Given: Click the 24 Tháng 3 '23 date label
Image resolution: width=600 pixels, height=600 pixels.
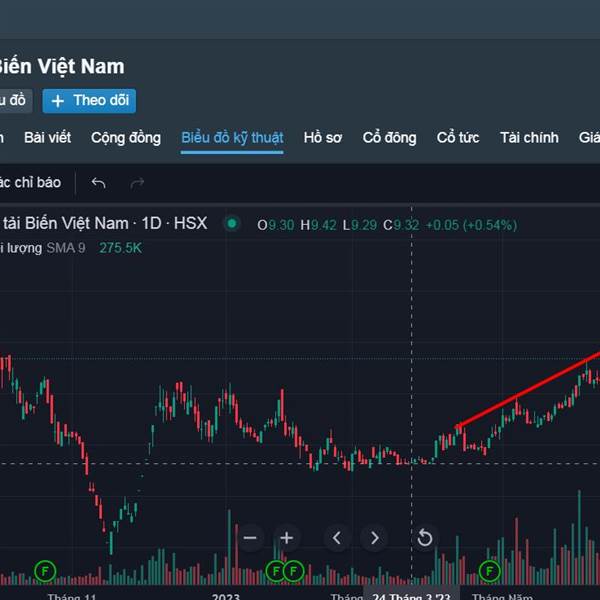Looking at the screenshot, I should (x=412, y=595).
